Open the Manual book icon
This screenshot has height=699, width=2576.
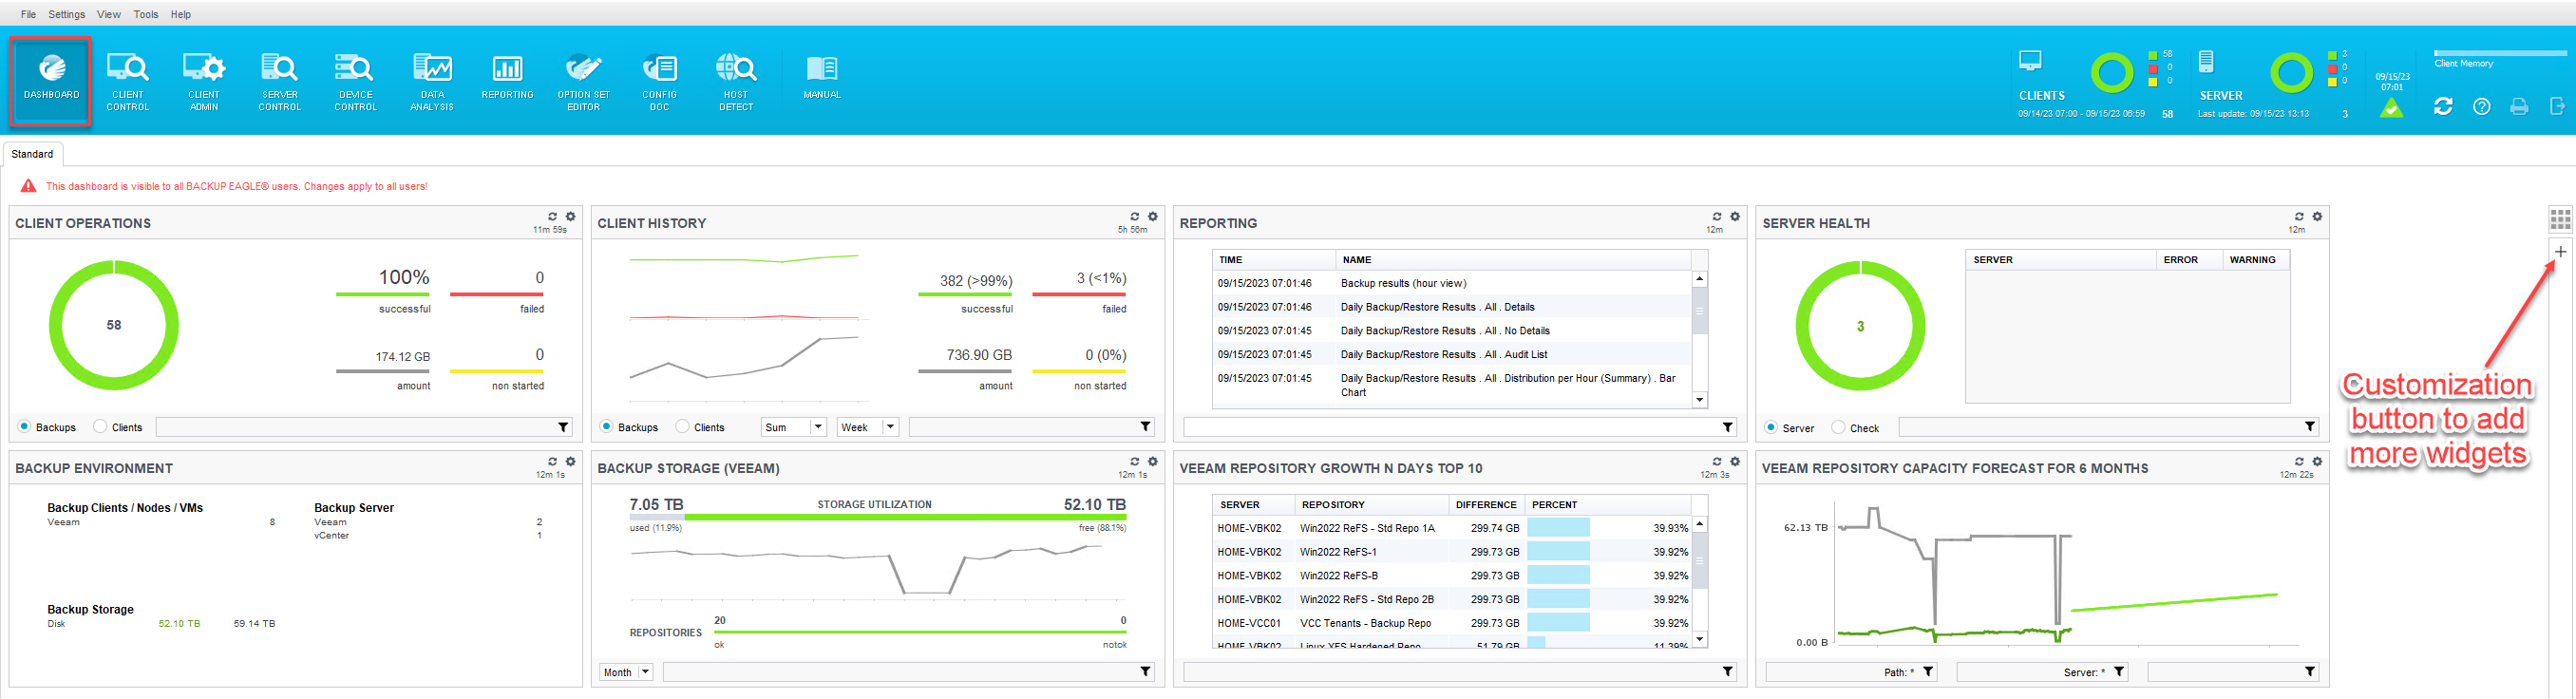click(821, 76)
